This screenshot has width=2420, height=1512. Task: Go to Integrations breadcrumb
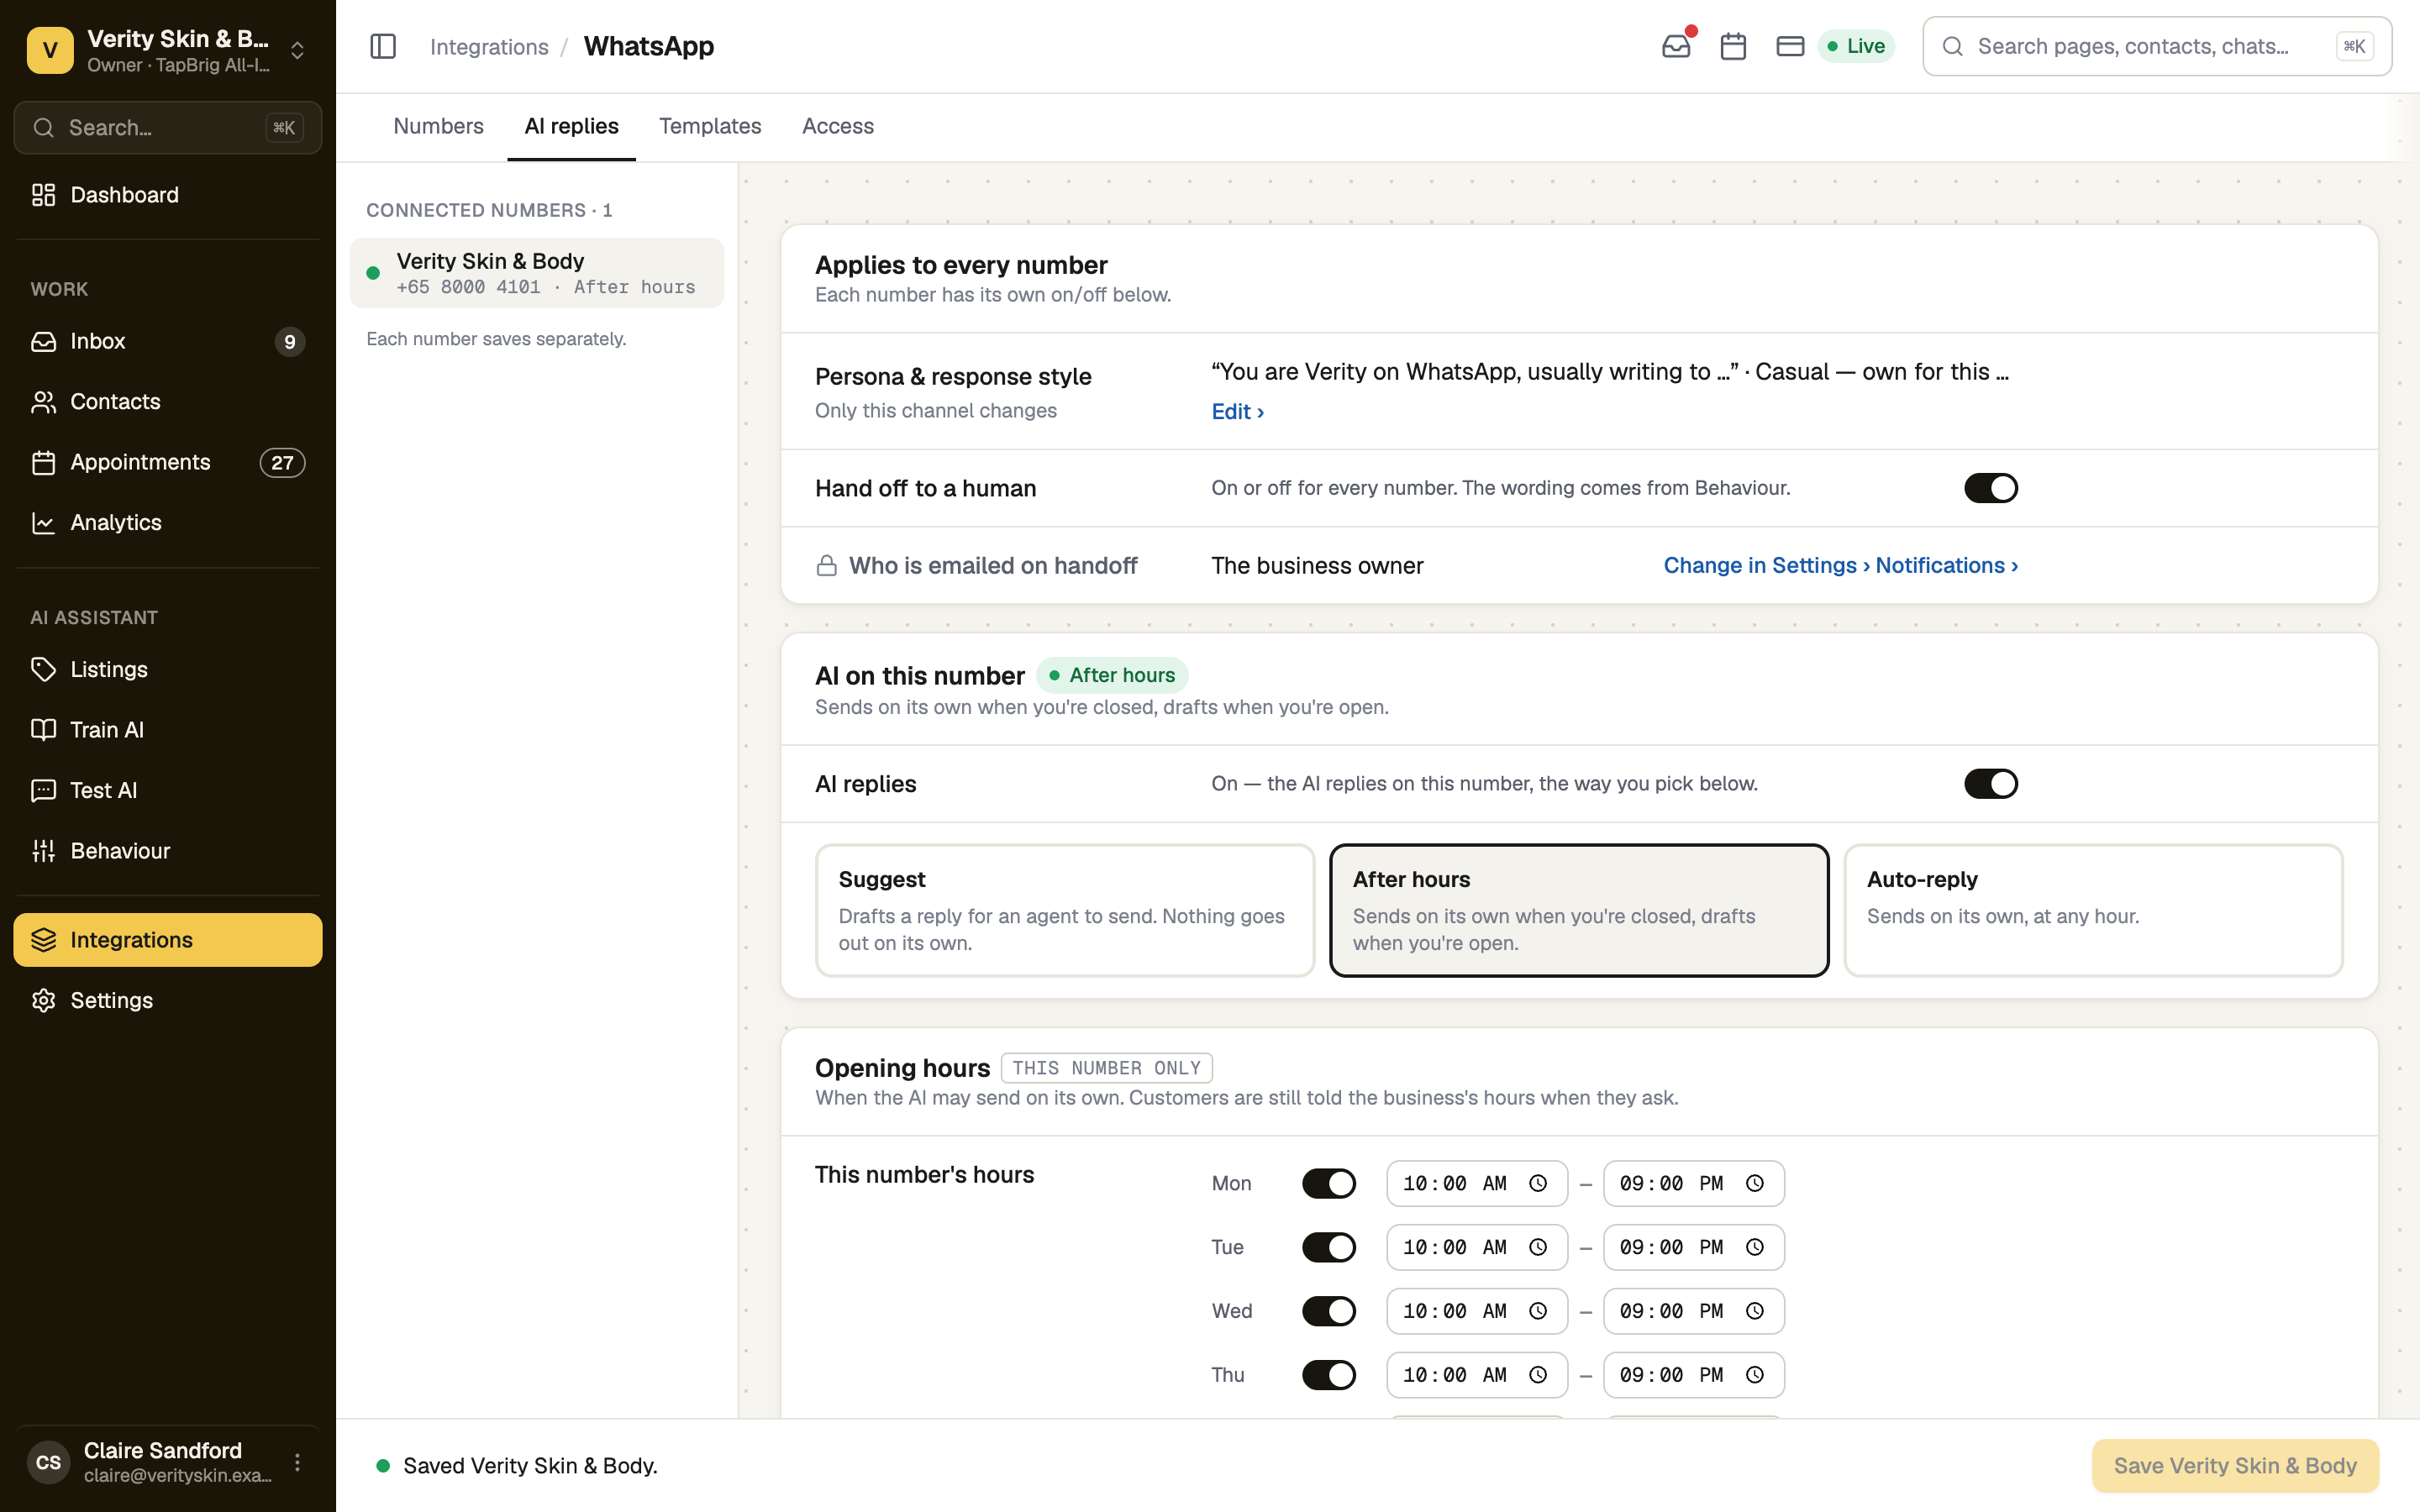pyautogui.click(x=489, y=47)
